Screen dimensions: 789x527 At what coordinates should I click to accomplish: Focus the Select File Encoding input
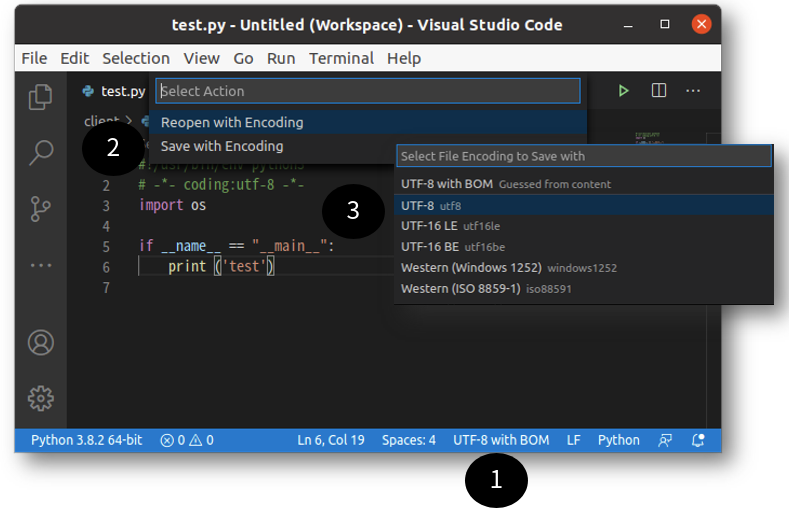point(584,156)
